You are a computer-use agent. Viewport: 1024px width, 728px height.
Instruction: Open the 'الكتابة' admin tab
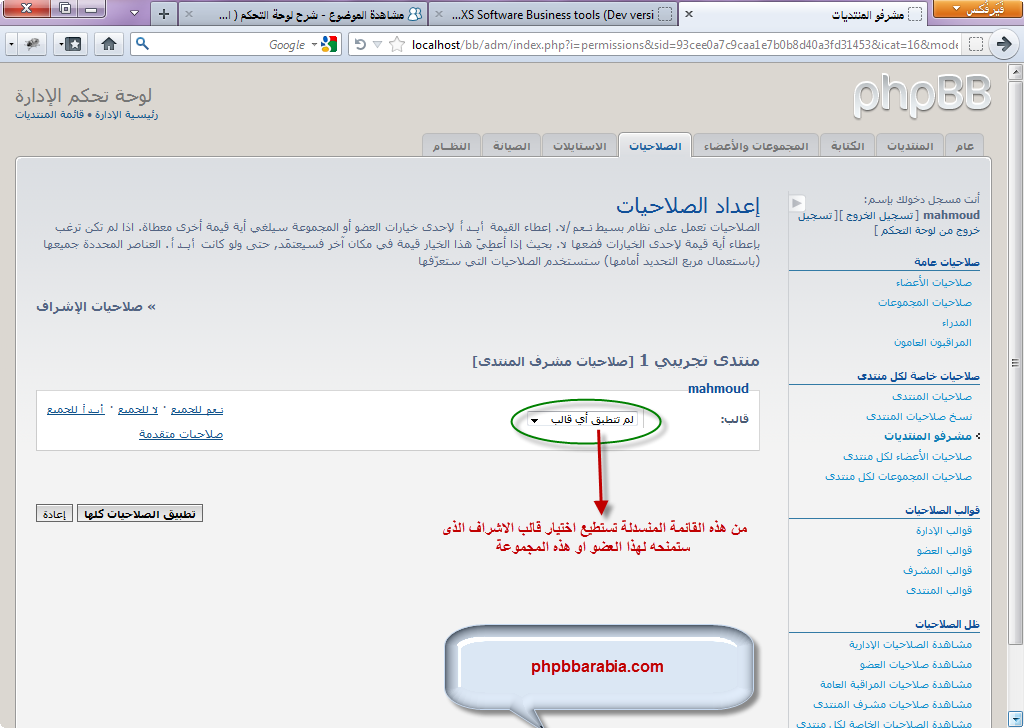[847, 146]
